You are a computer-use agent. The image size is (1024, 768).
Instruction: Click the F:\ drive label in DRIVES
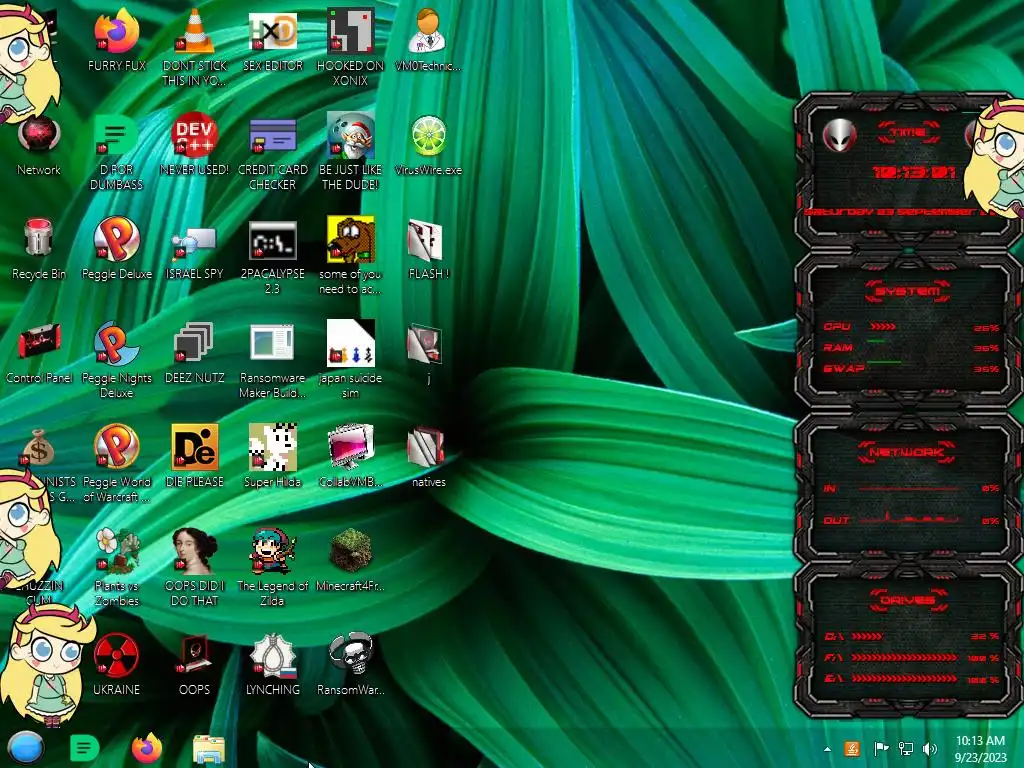(833, 658)
